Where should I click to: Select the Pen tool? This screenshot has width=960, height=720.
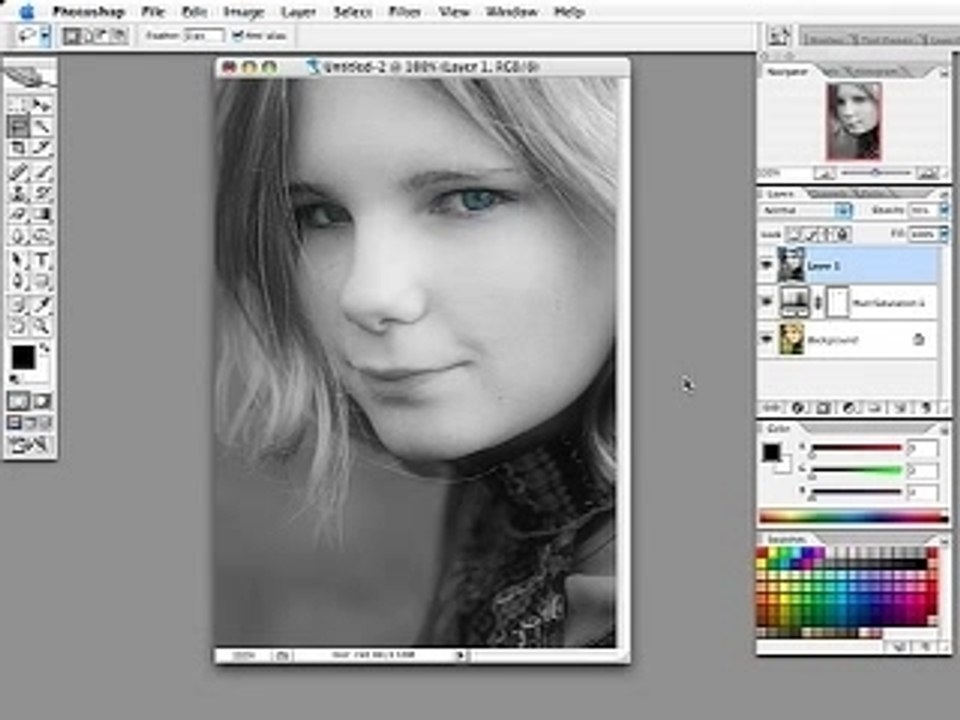[x=18, y=282]
